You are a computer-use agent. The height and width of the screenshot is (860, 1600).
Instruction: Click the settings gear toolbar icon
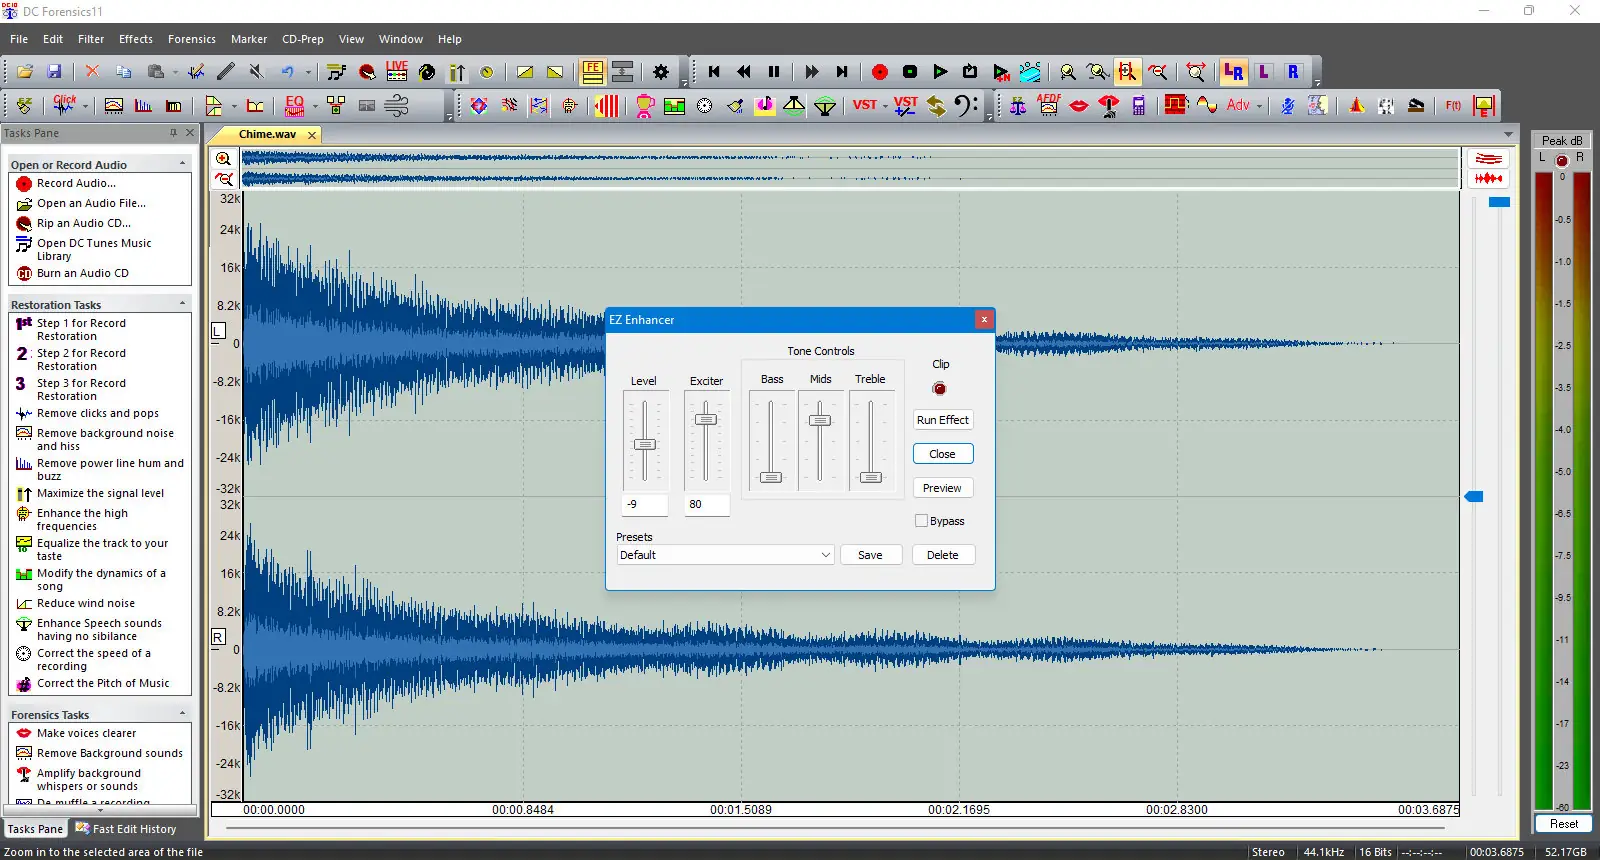pos(661,72)
